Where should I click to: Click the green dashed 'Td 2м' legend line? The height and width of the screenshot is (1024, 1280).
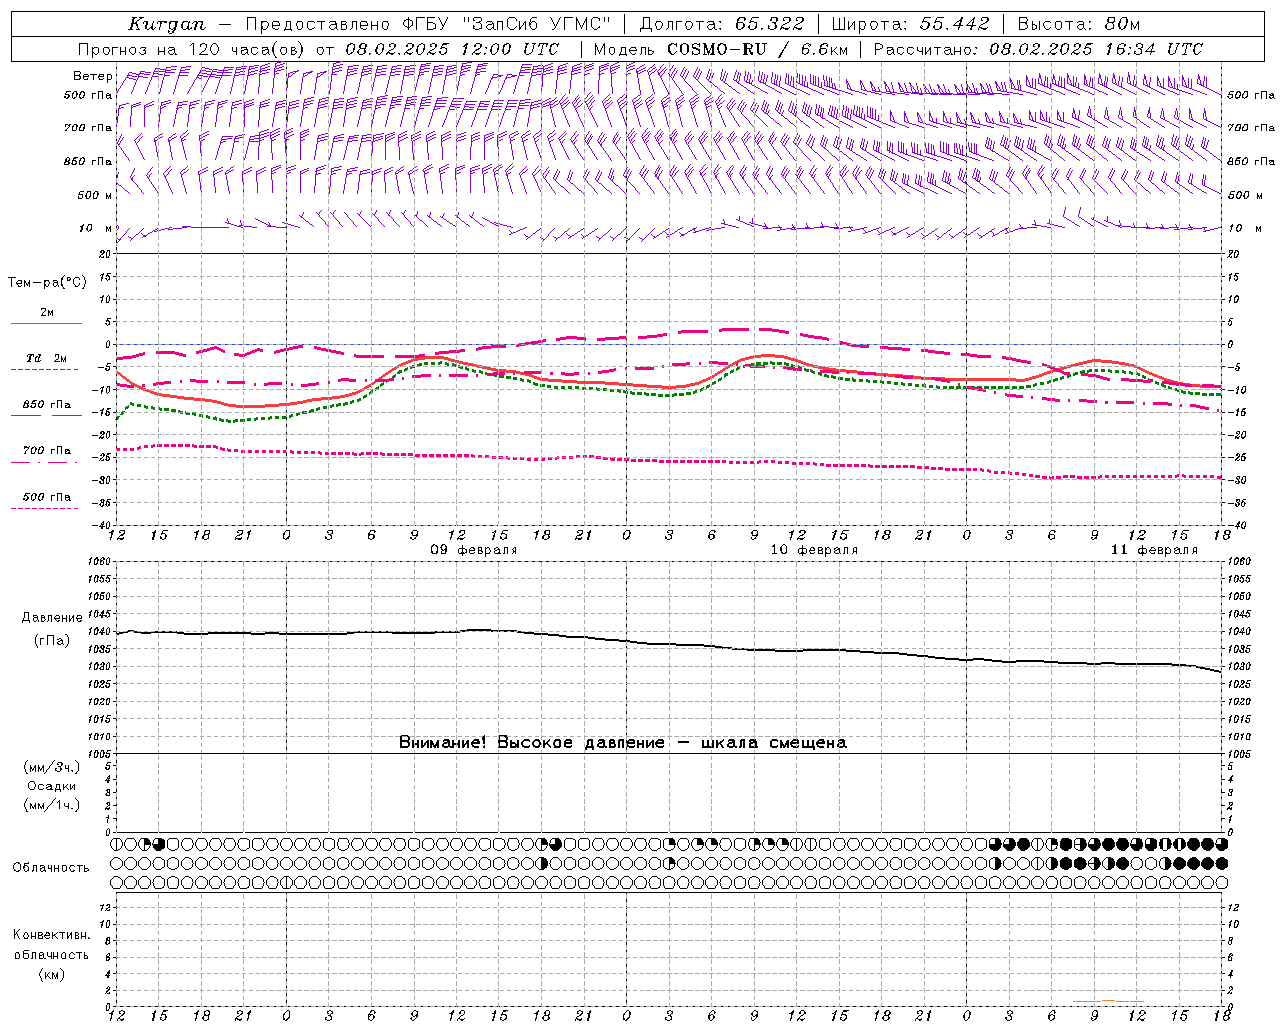point(44,370)
